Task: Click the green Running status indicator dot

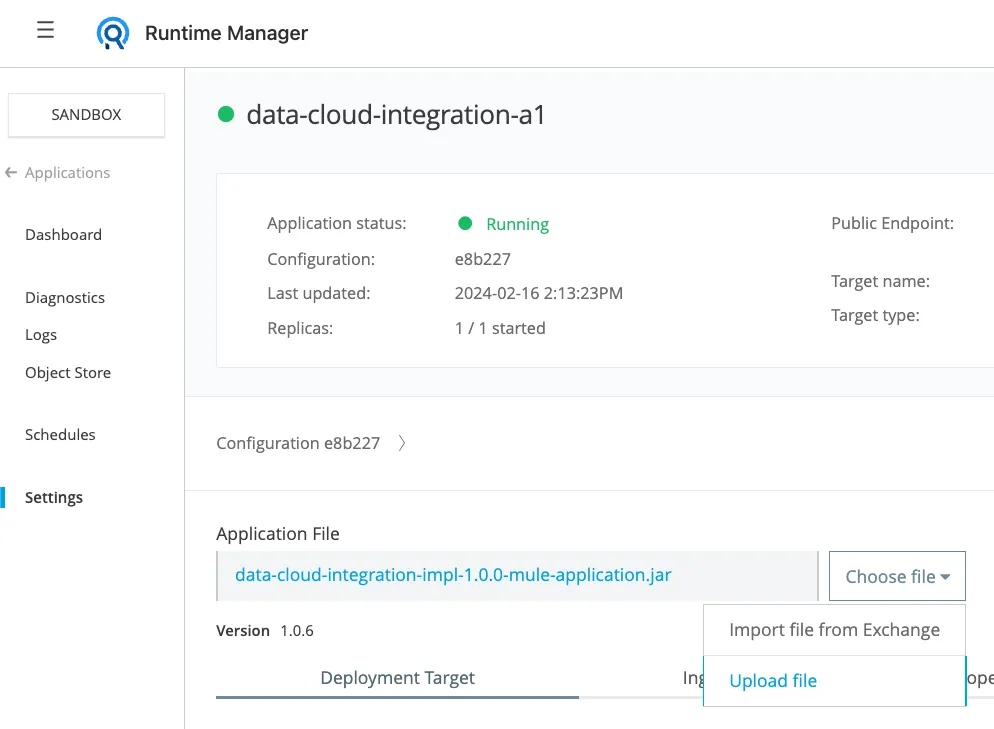Action: click(465, 223)
